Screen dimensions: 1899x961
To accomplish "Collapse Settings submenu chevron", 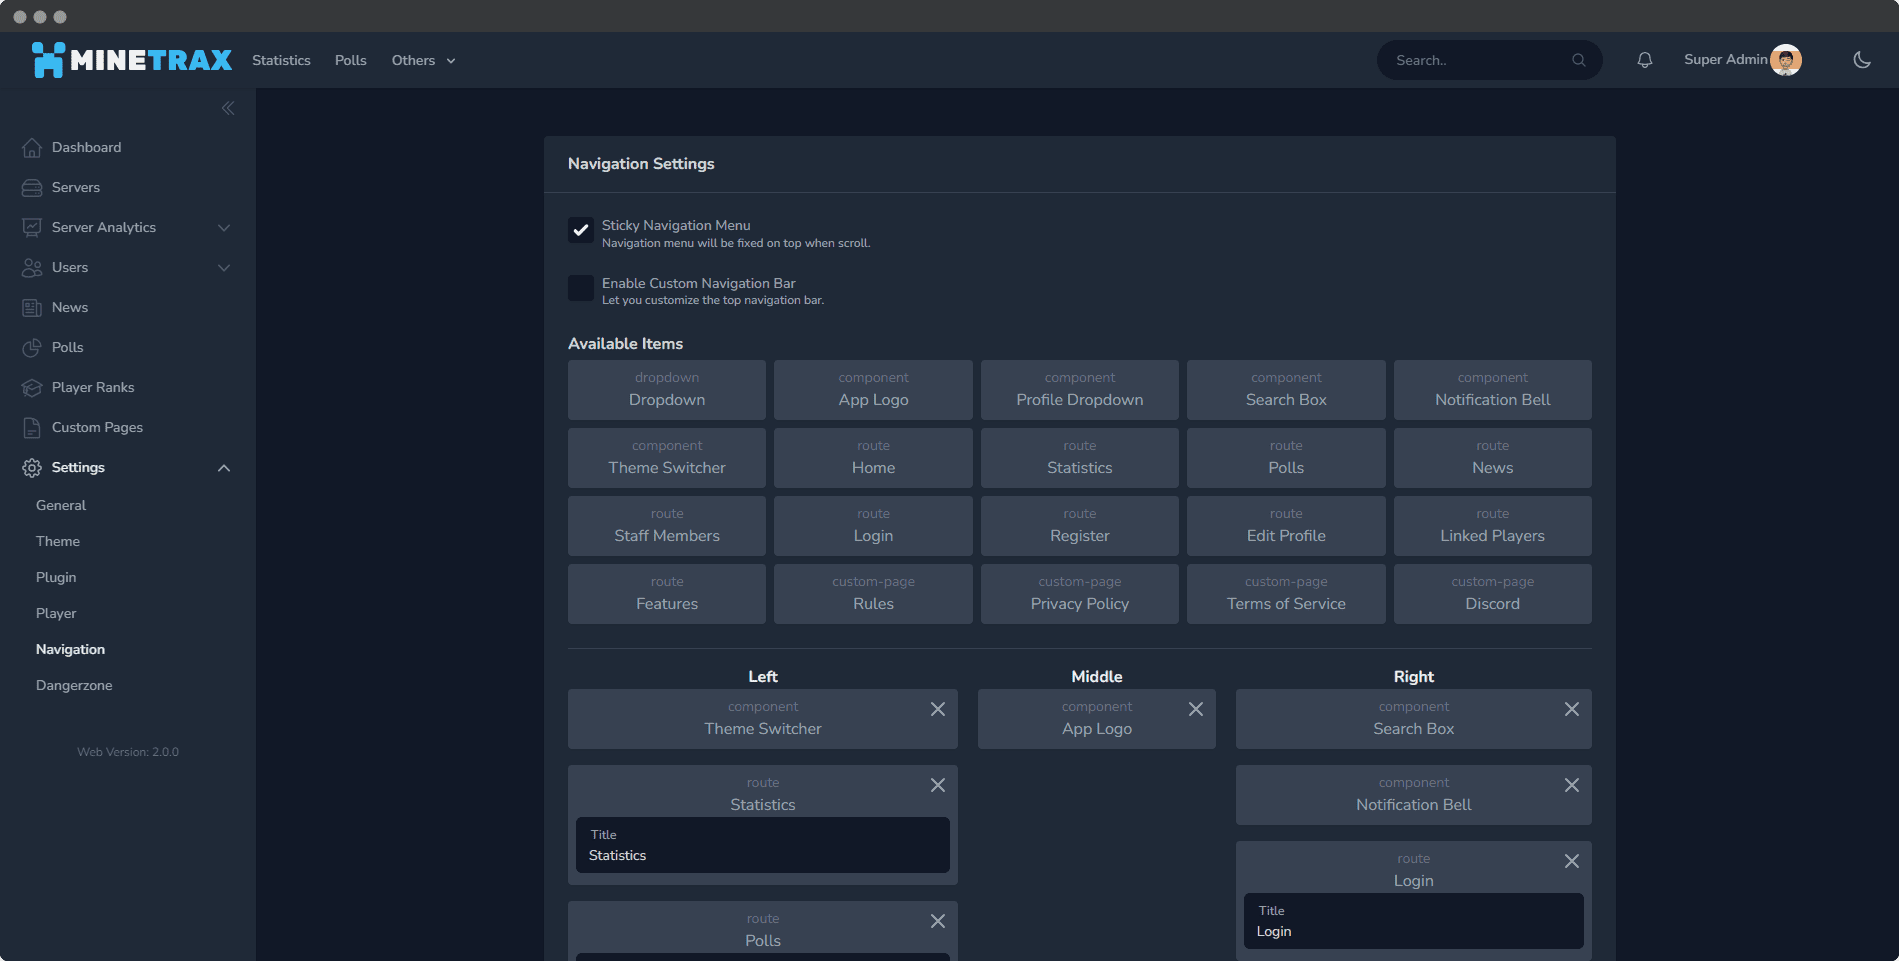I will pyautogui.click(x=224, y=468).
